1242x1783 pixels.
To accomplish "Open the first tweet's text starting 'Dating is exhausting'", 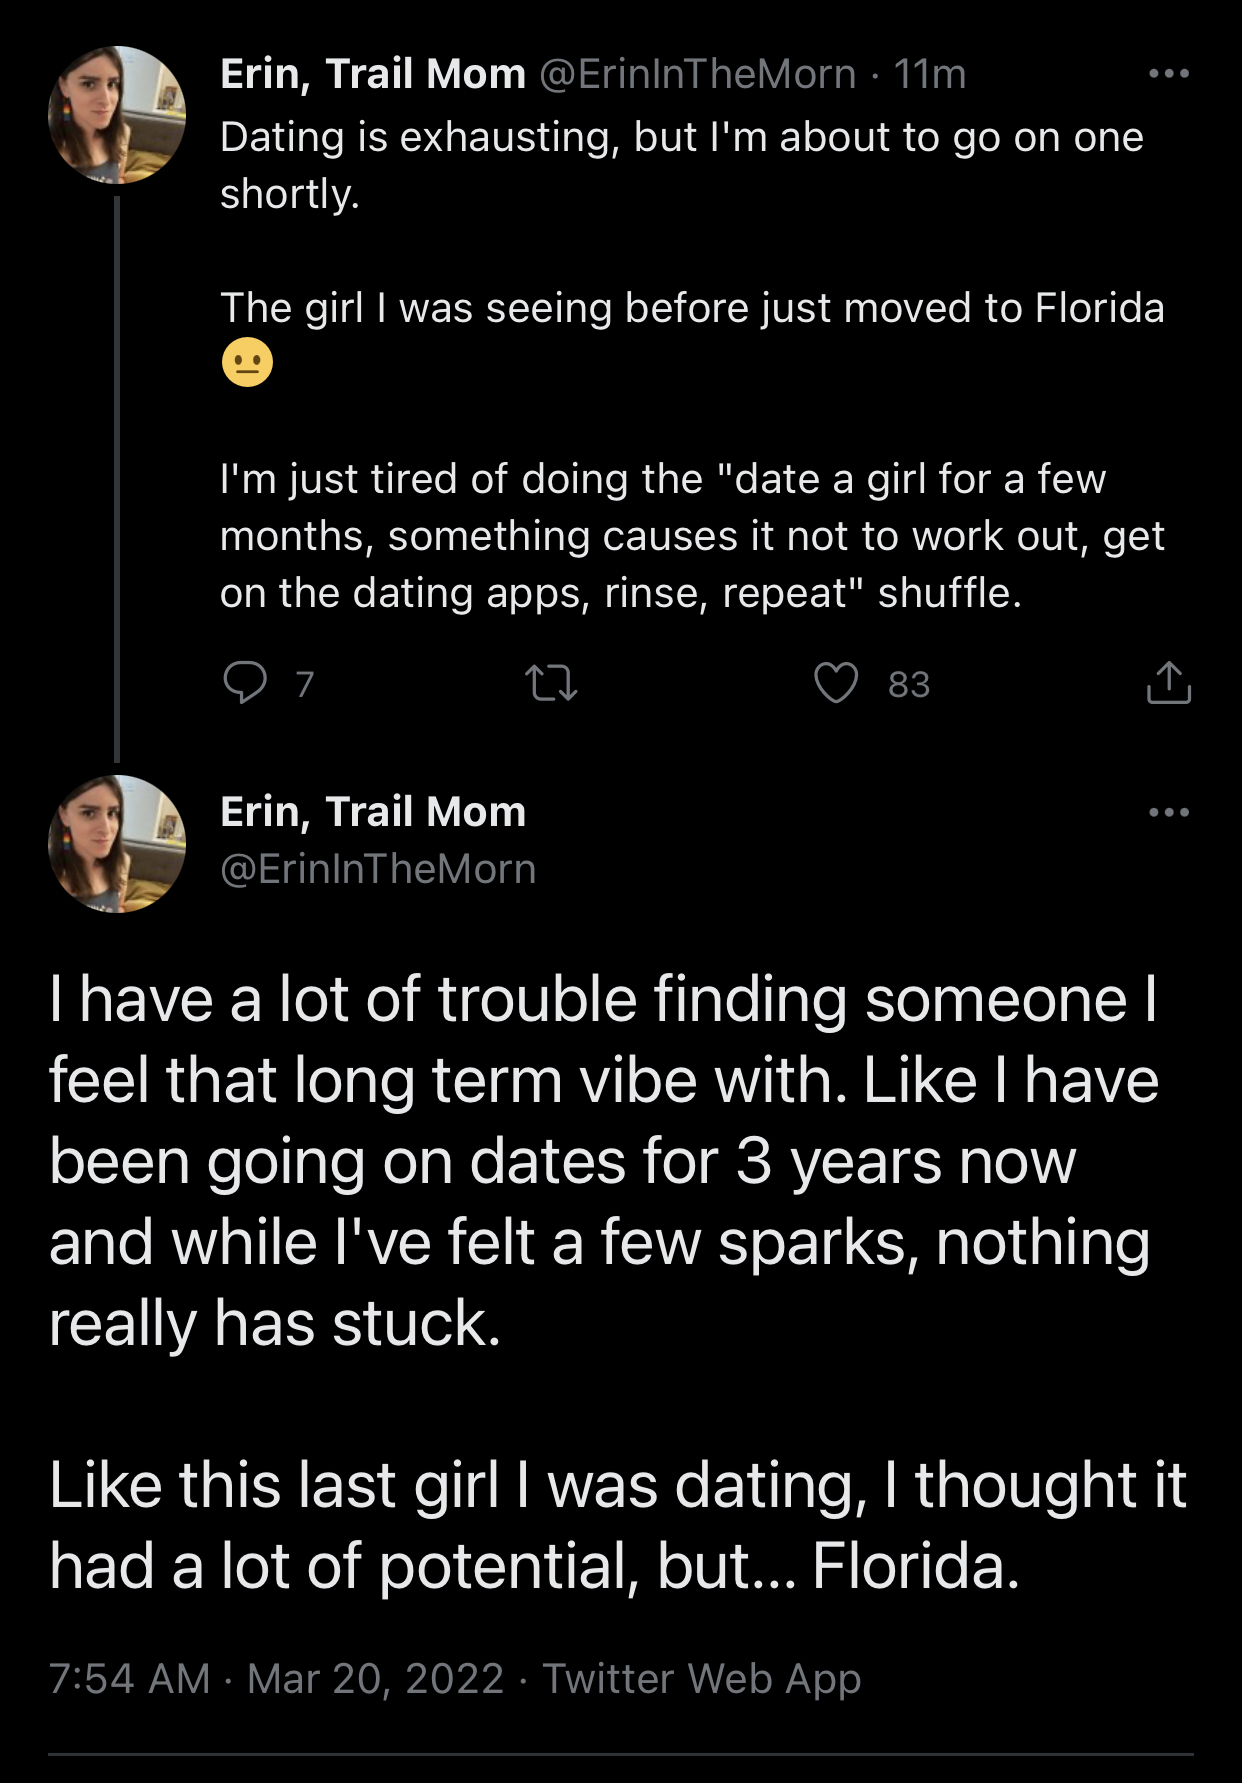I will pyautogui.click(x=680, y=138).
